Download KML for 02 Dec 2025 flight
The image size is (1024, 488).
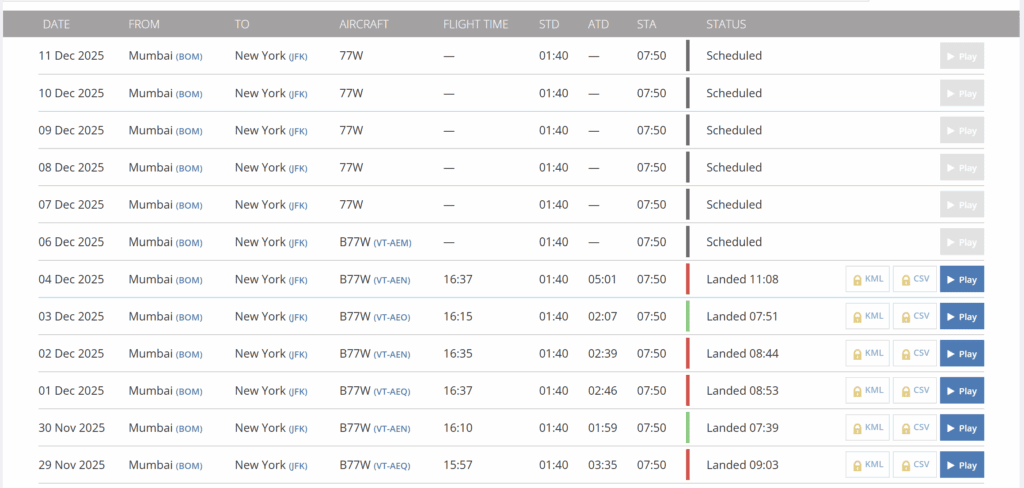pos(867,353)
